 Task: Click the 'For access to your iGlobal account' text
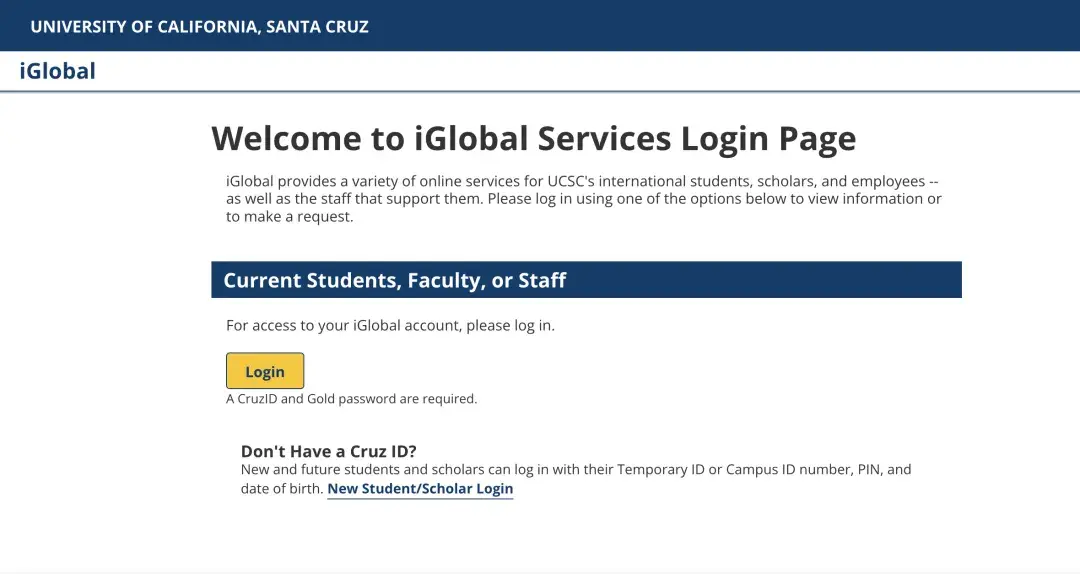(390, 325)
